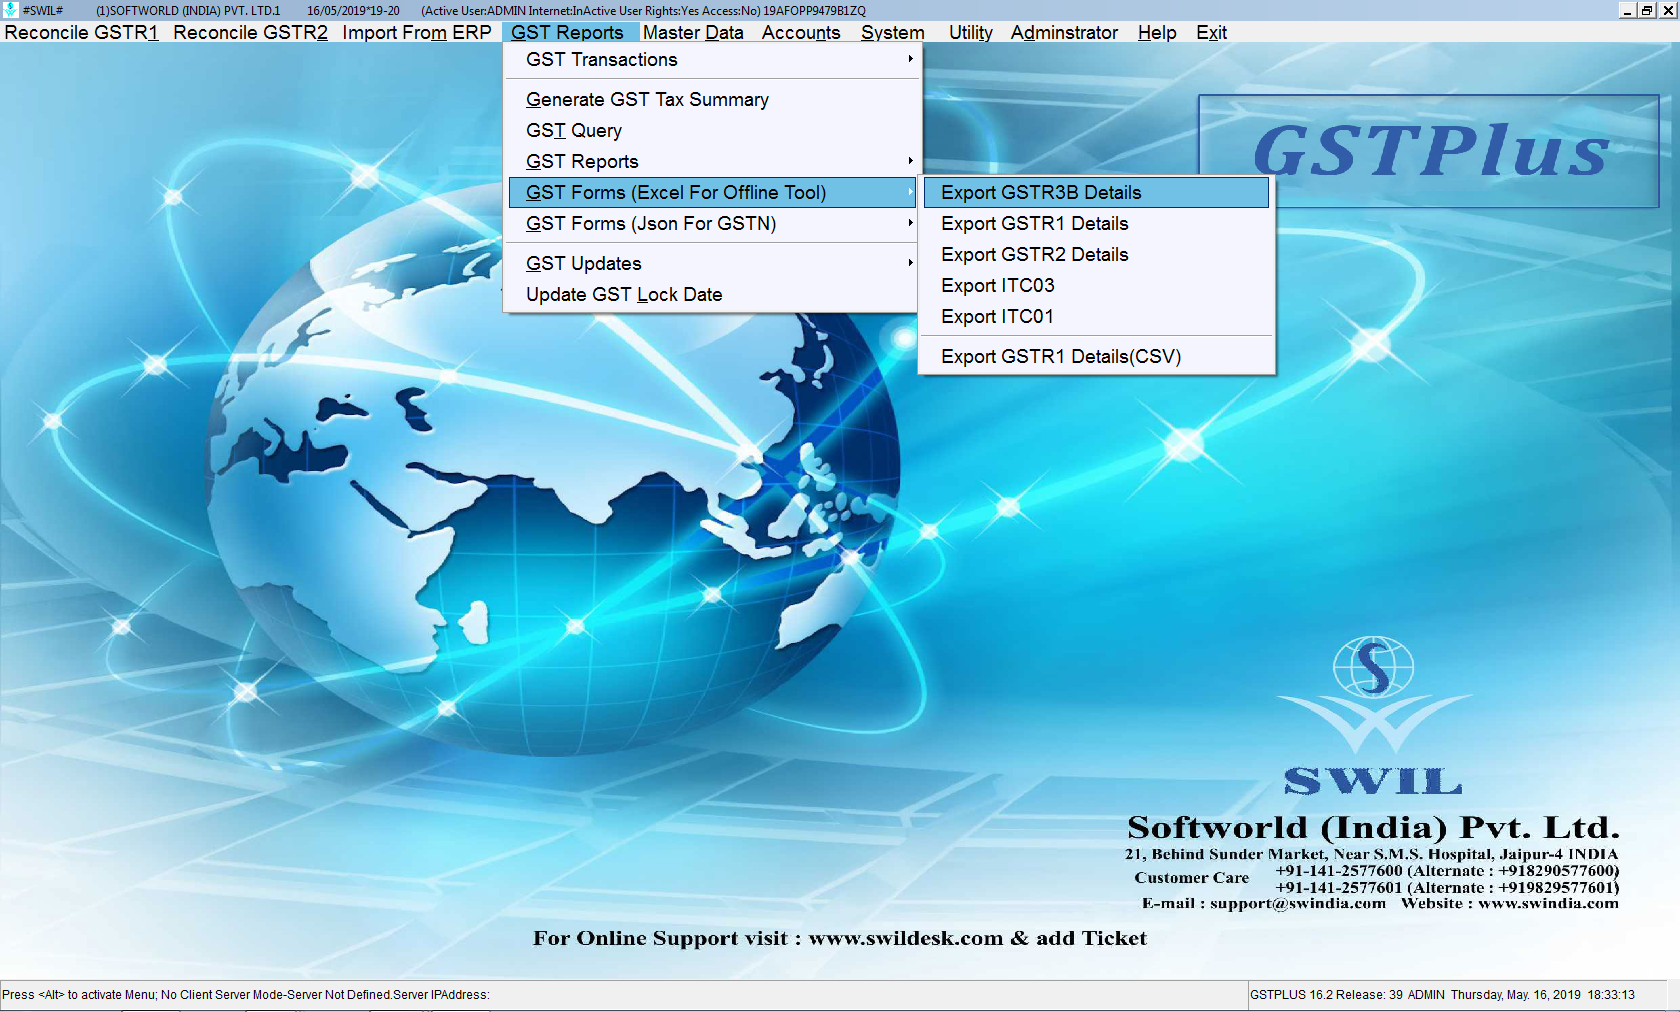Click the GSTPlus logo banner
The image size is (1680, 1012).
tap(1429, 151)
